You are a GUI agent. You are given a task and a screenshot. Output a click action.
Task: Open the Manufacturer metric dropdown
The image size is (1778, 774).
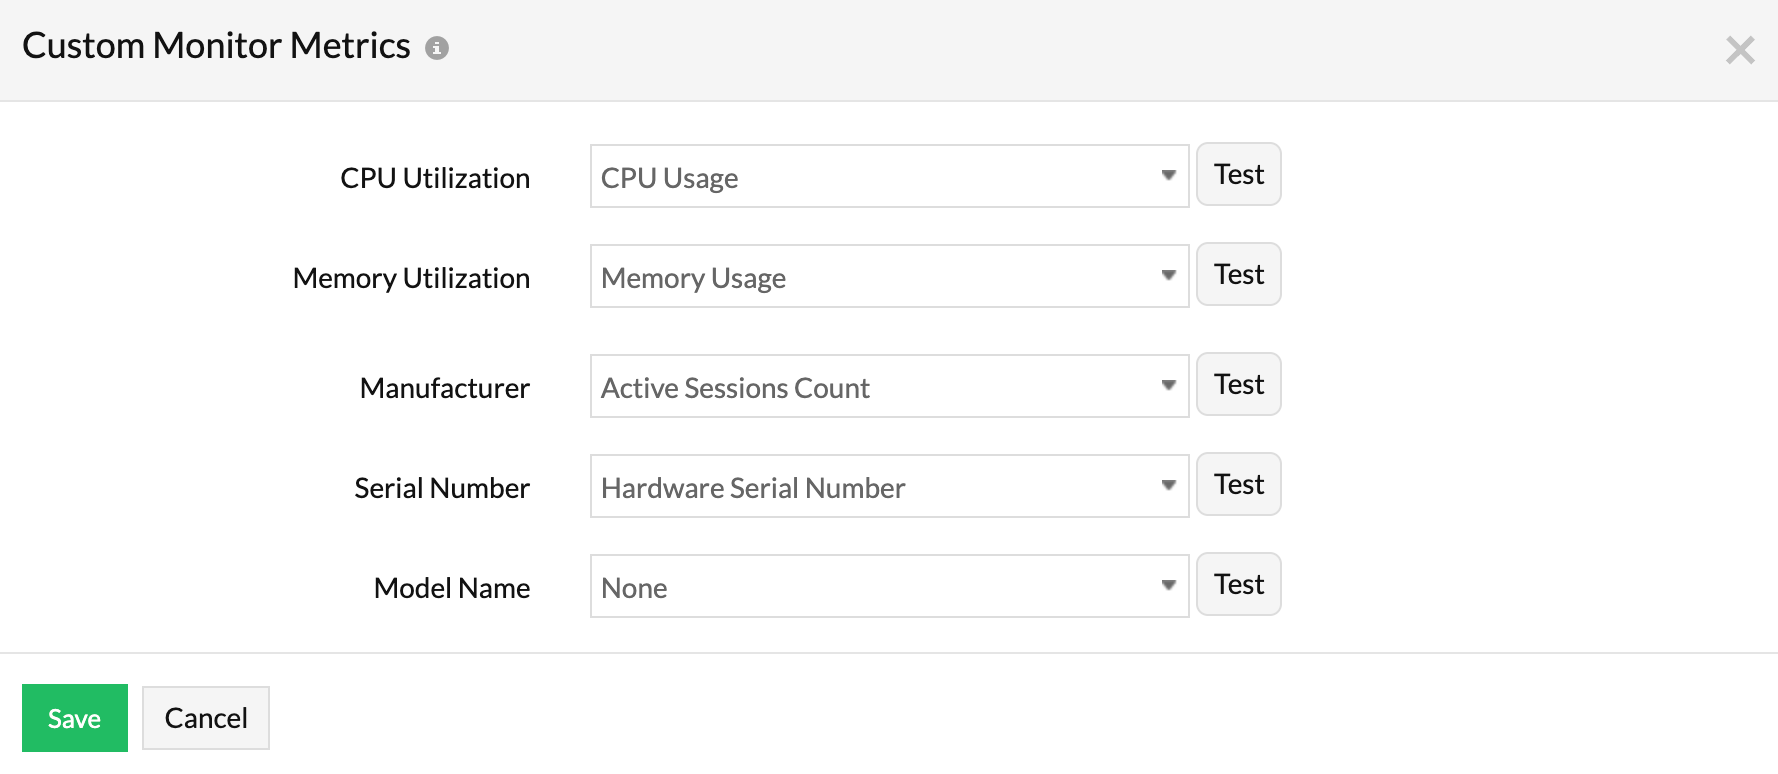(889, 387)
